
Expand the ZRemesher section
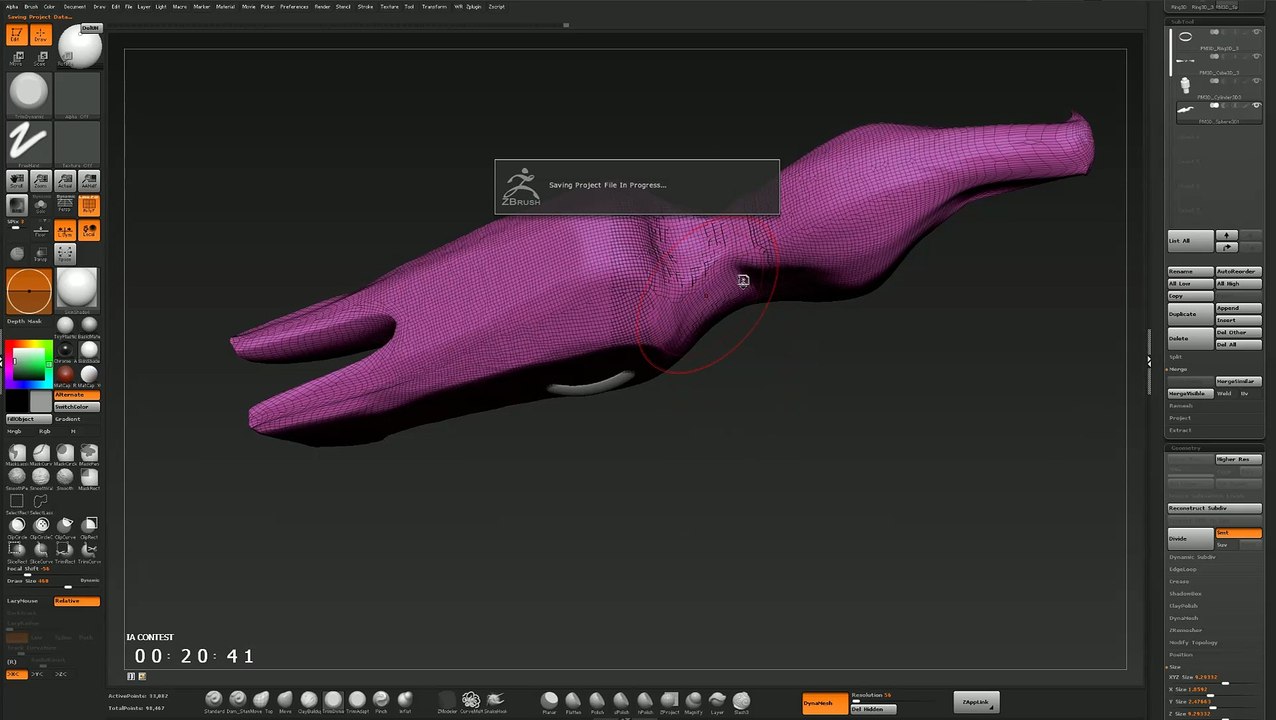click(x=1185, y=630)
